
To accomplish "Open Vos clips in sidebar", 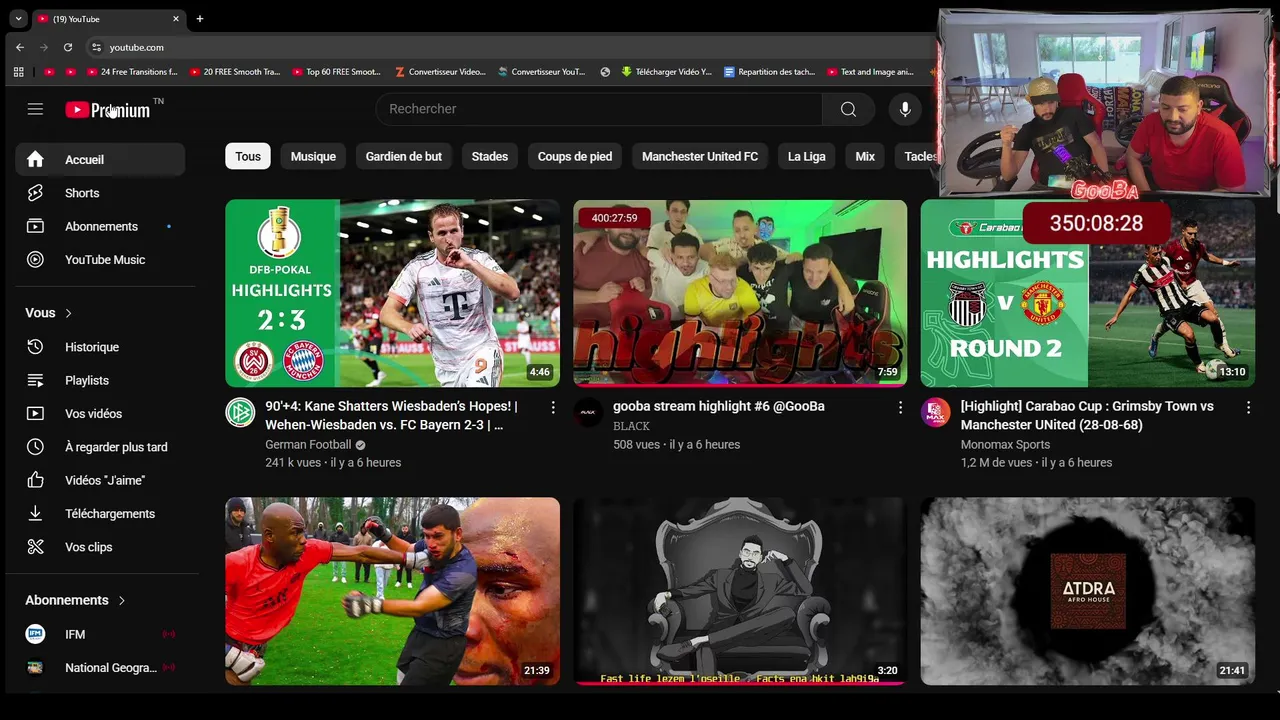I will 100,547.
